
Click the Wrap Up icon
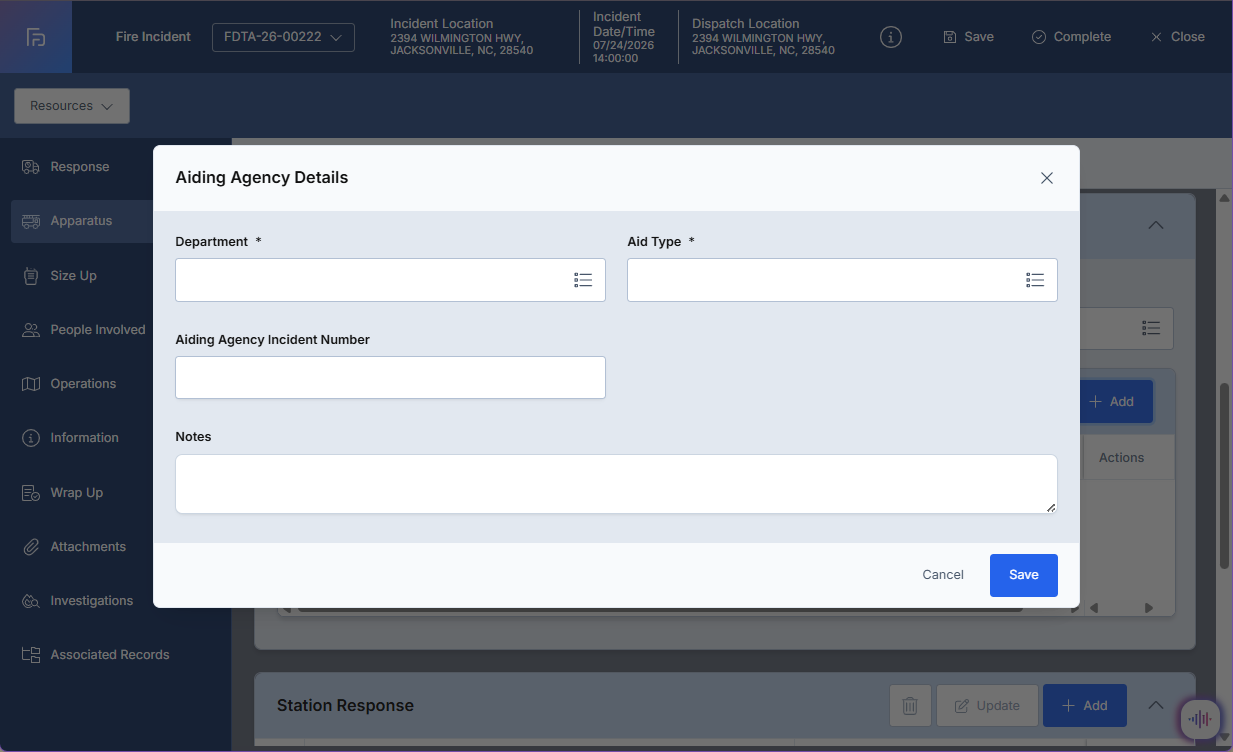(31, 493)
